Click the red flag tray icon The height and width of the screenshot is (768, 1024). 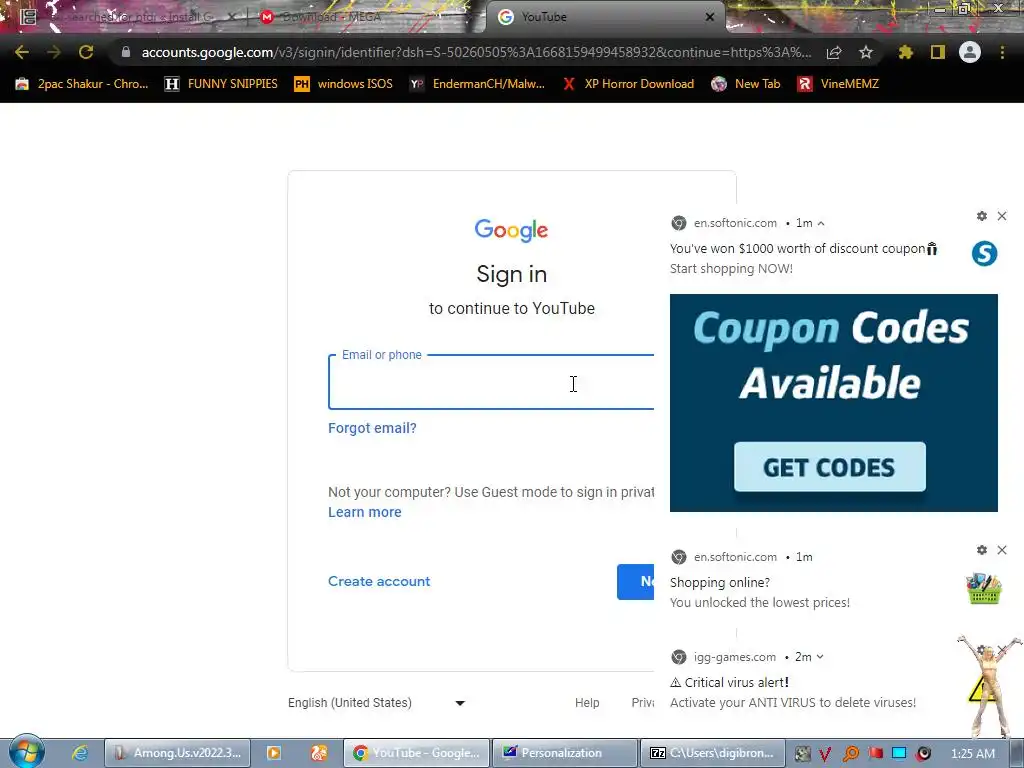pyautogui.click(x=875, y=754)
